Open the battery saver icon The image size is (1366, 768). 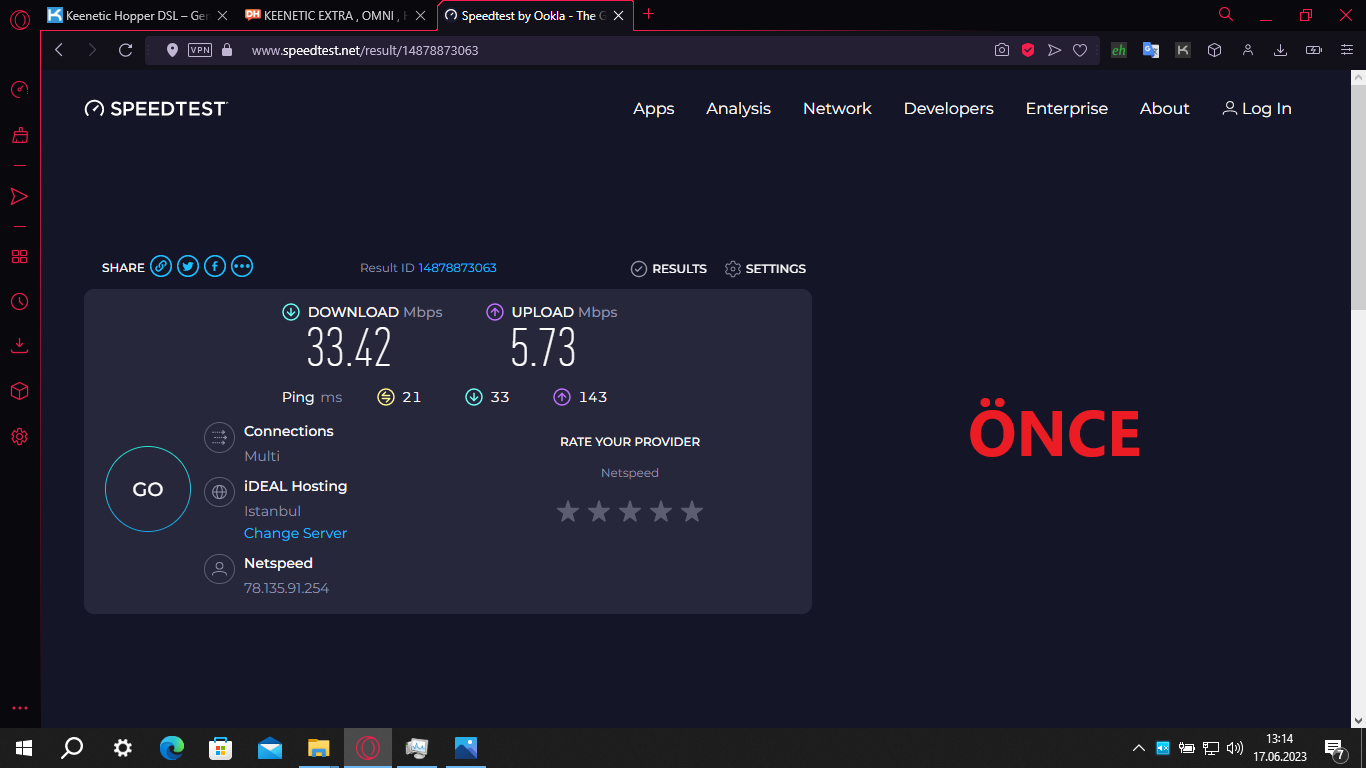pyautogui.click(x=1314, y=50)
